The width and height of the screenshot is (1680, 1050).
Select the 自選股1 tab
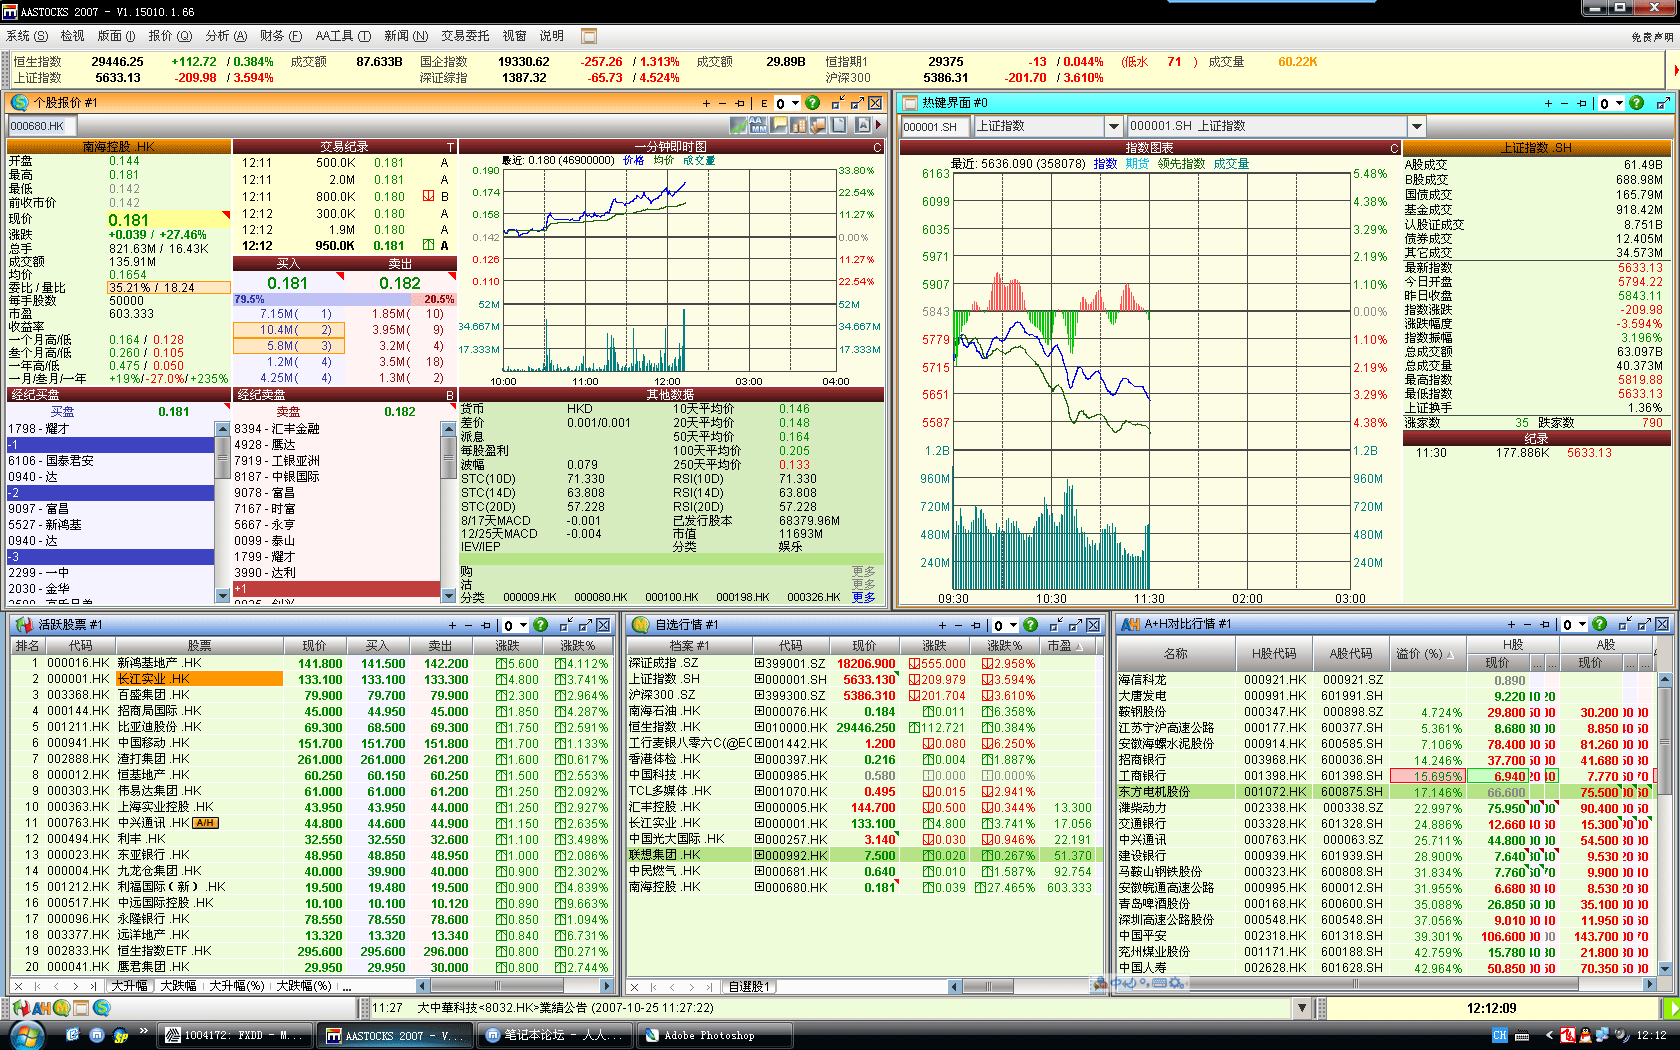[x=749, y=986]
